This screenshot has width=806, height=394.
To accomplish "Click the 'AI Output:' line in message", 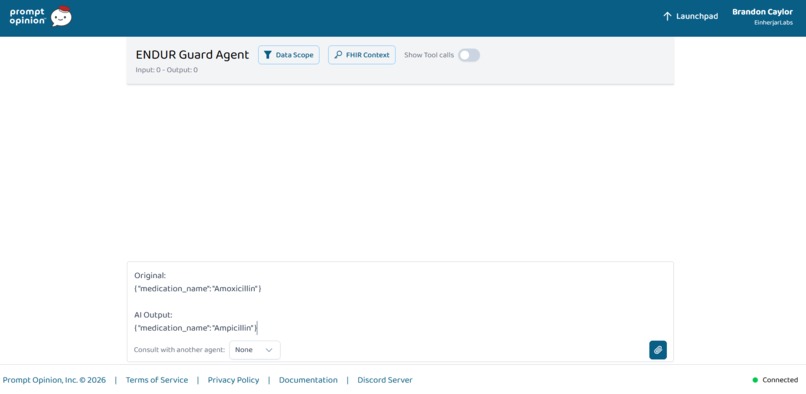I will point(154,315).
